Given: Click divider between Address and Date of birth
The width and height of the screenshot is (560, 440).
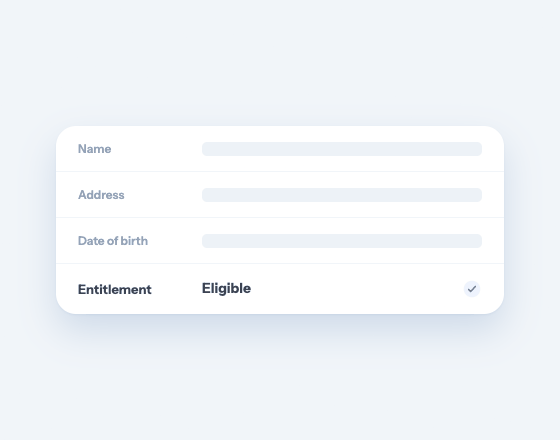Looking at the screenshot, I should tap(280, 218).
